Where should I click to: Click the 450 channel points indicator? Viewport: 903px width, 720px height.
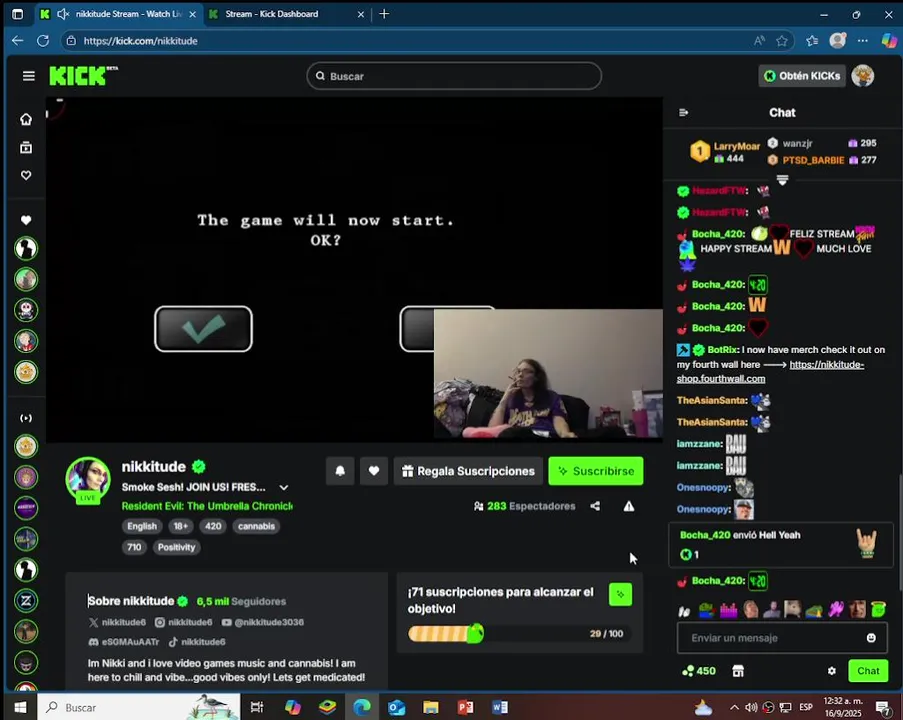click(x=699, y=670)
